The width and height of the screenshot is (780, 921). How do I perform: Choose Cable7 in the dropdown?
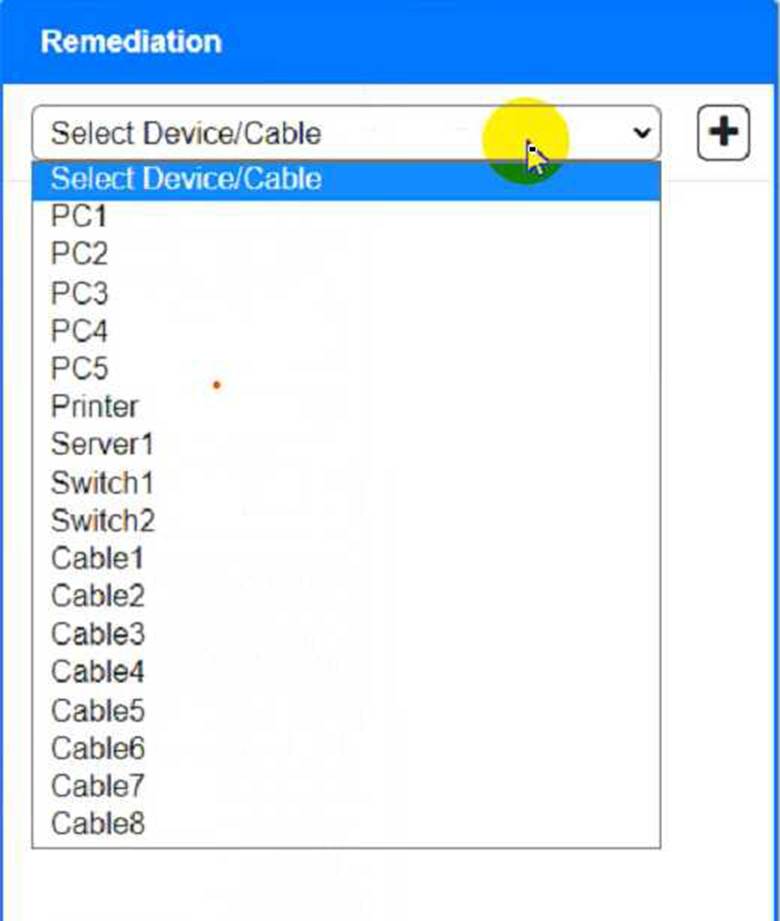[x=347, y=786]
